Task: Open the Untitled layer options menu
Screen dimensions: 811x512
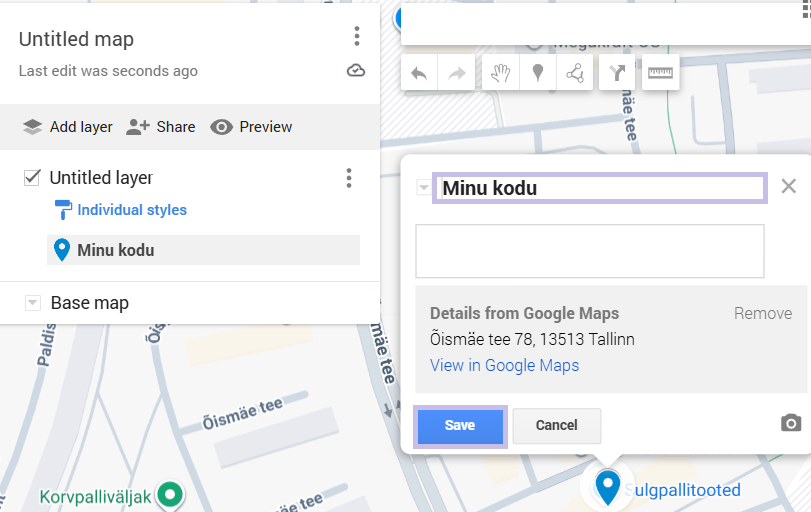Action: point(348,178)
